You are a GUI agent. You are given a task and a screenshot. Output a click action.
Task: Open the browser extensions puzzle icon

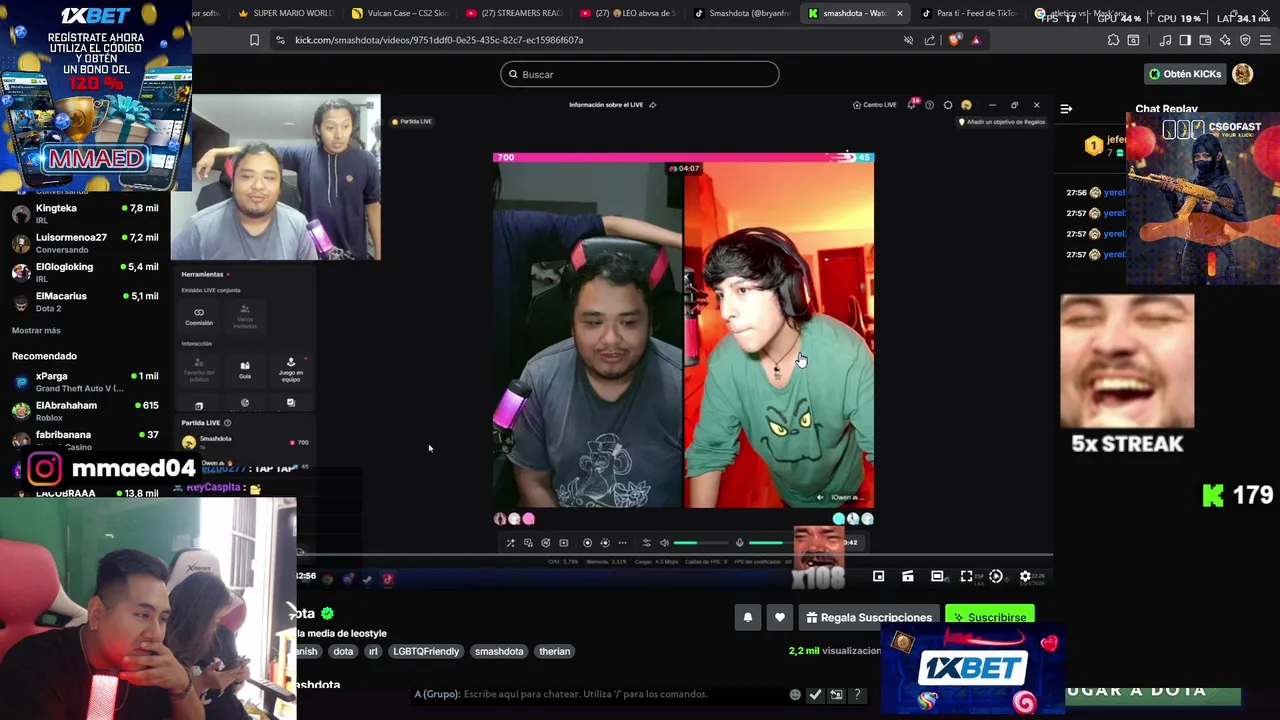pyautogui.click(x=1113, y=40)
